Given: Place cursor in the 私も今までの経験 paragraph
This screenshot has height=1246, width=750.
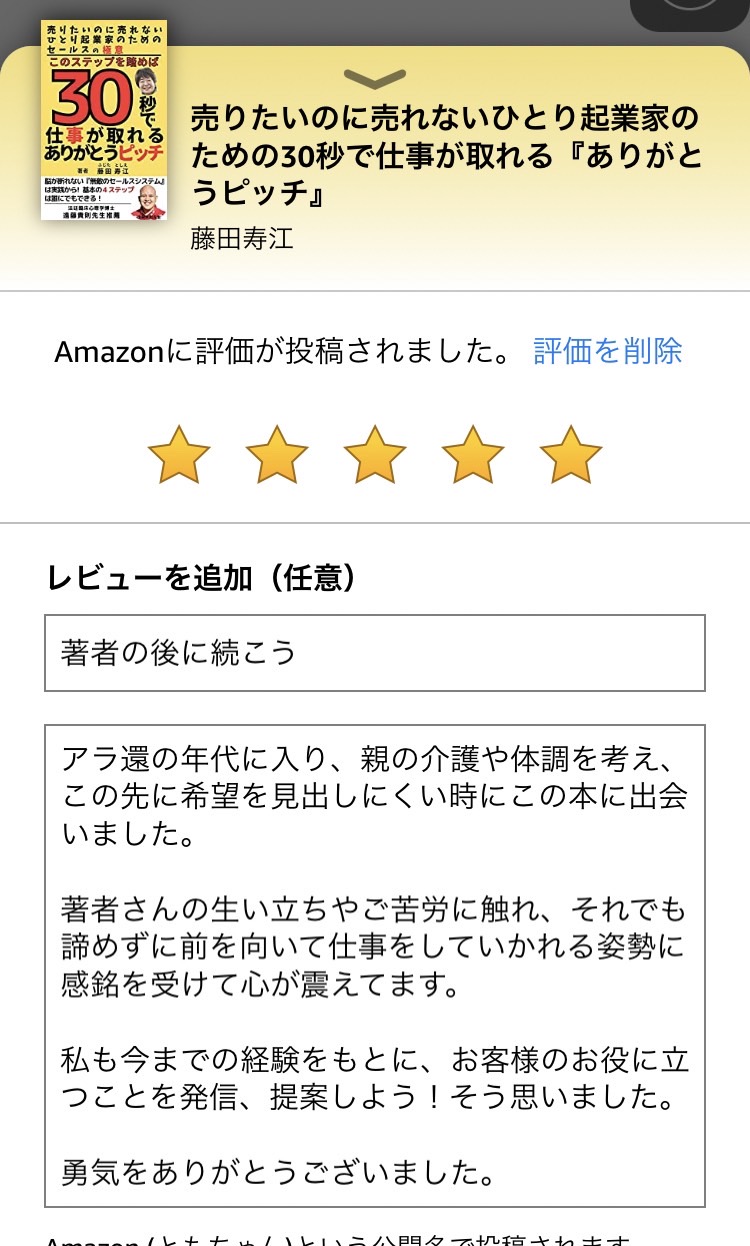Looking at the screenshot, I should 375,1079.
